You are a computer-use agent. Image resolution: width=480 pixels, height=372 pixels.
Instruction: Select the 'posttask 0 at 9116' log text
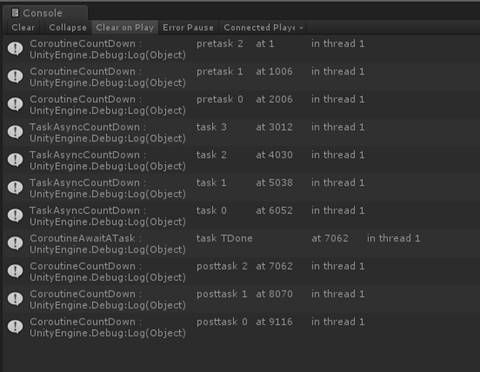244,322
